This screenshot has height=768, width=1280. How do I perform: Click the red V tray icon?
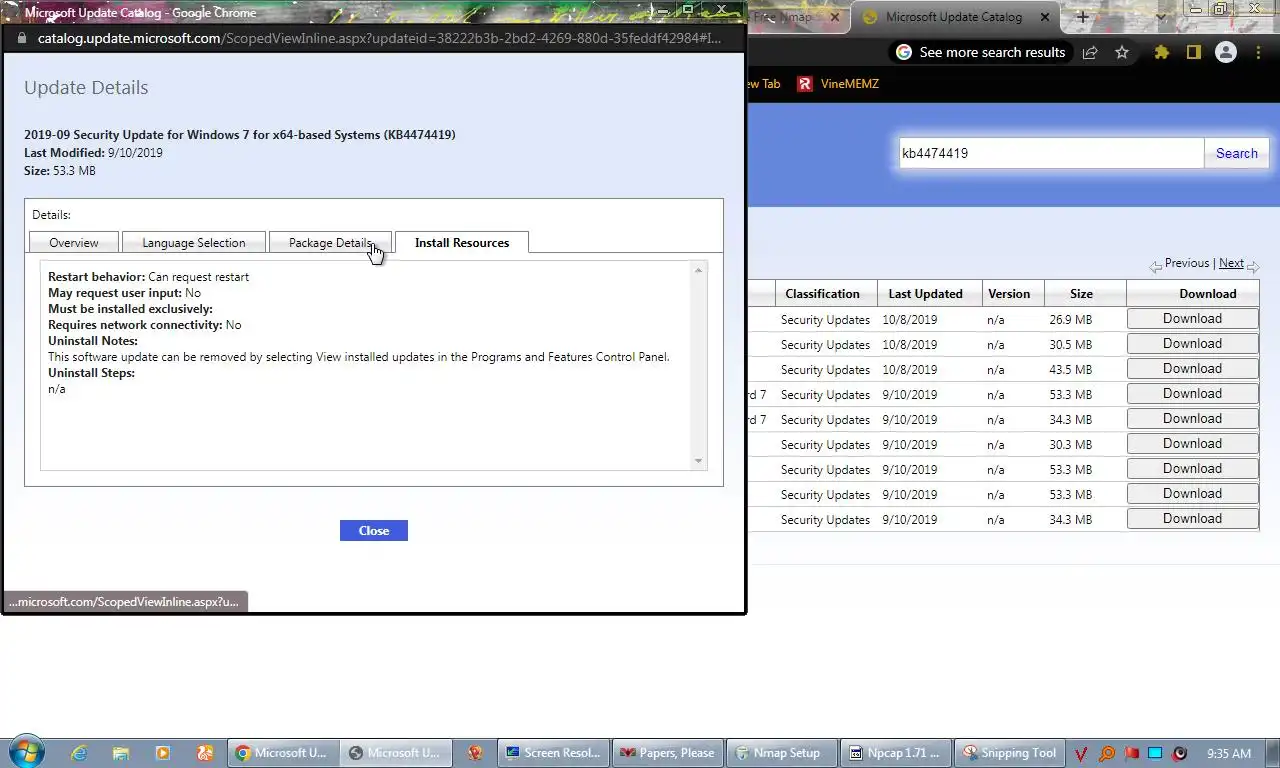point(1082,754)
